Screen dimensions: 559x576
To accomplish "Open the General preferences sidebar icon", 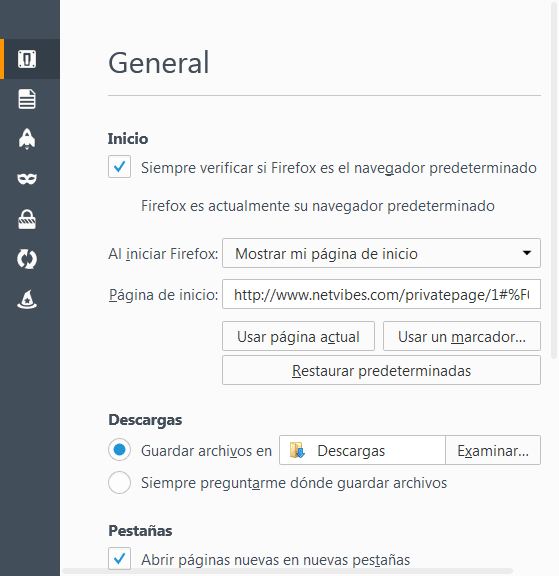I will coord(27,59).
